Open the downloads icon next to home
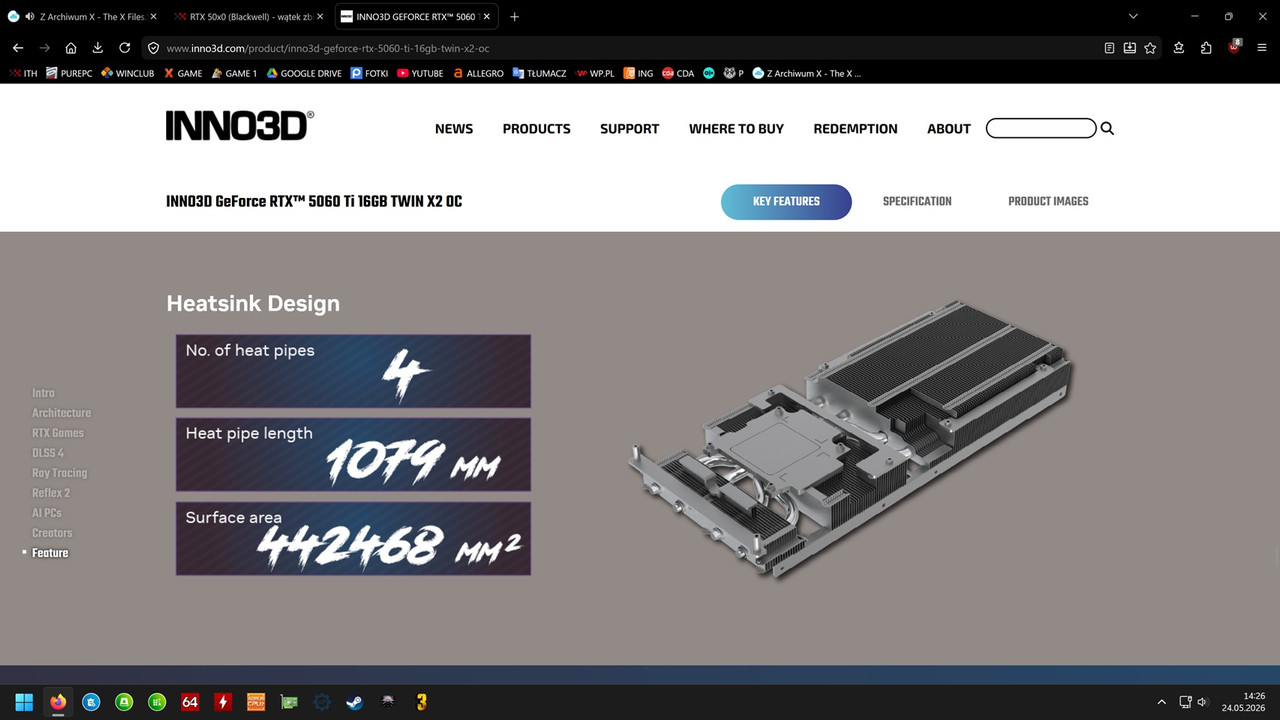This screenshot has width=1280, height=720. 98,48
